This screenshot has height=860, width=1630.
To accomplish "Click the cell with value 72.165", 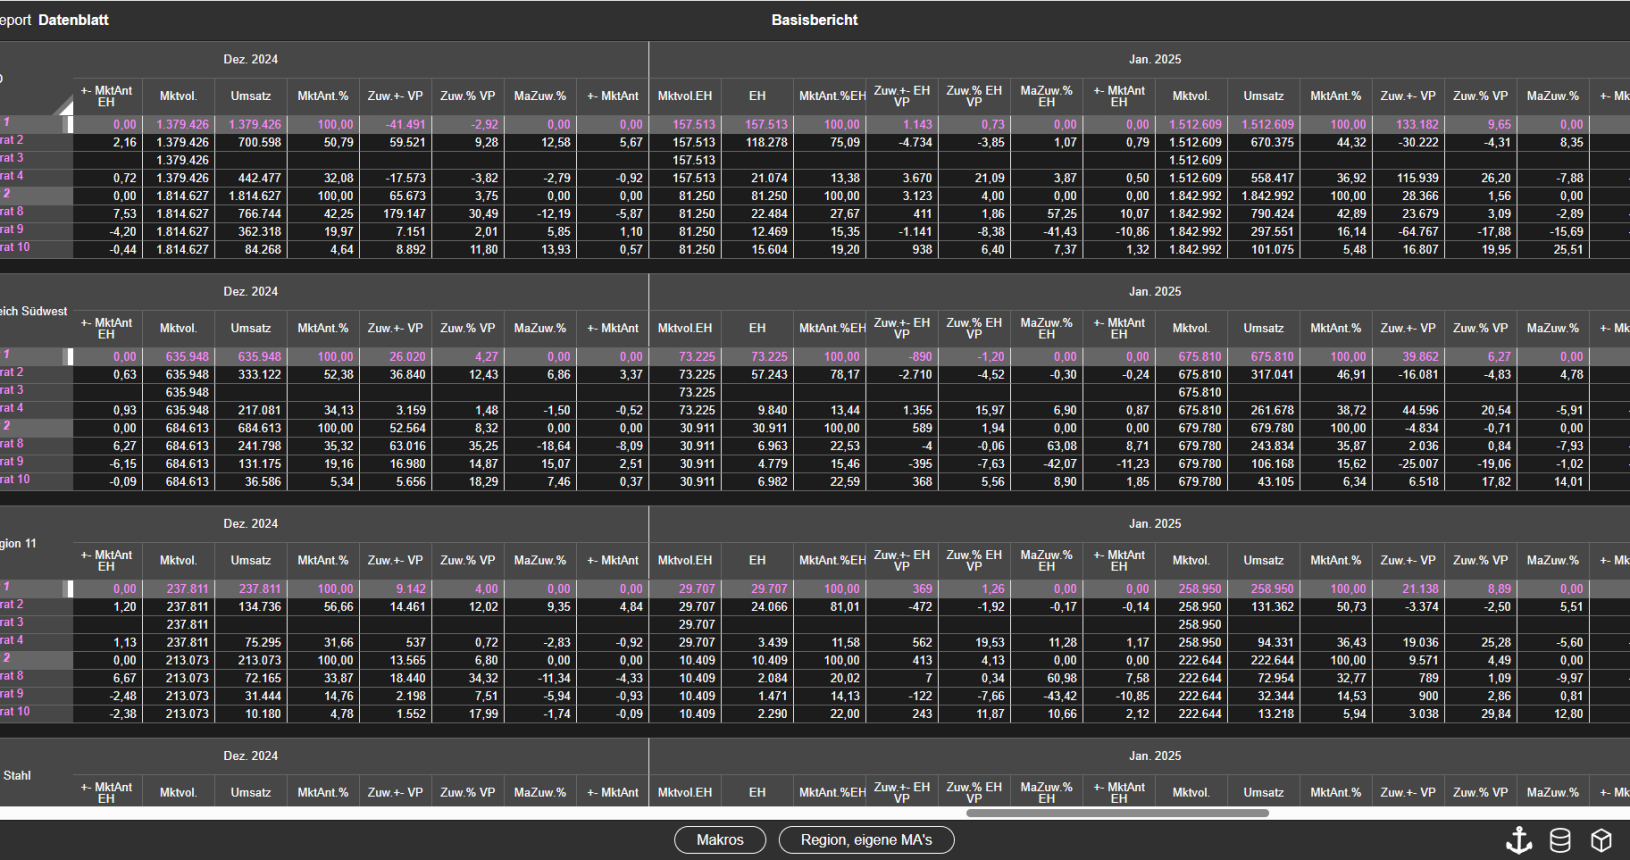I will click(251, 678).
